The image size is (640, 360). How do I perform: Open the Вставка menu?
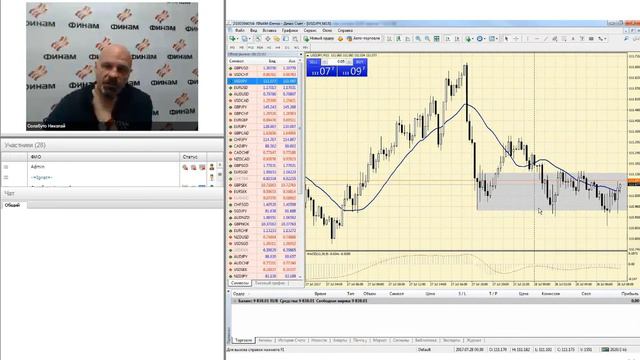269,30
